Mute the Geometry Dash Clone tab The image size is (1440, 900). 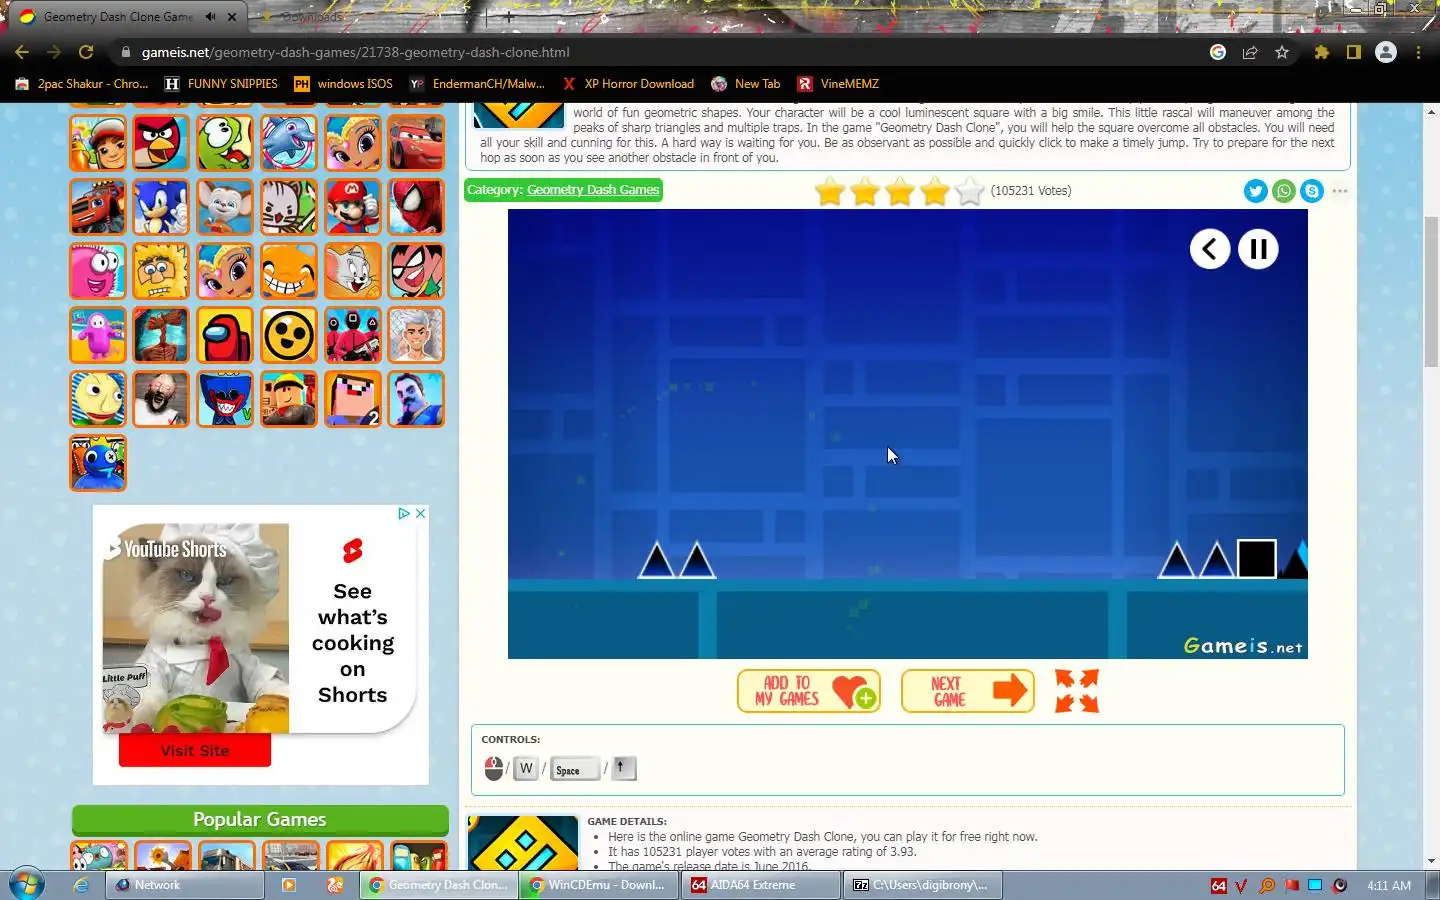(210, 17)
